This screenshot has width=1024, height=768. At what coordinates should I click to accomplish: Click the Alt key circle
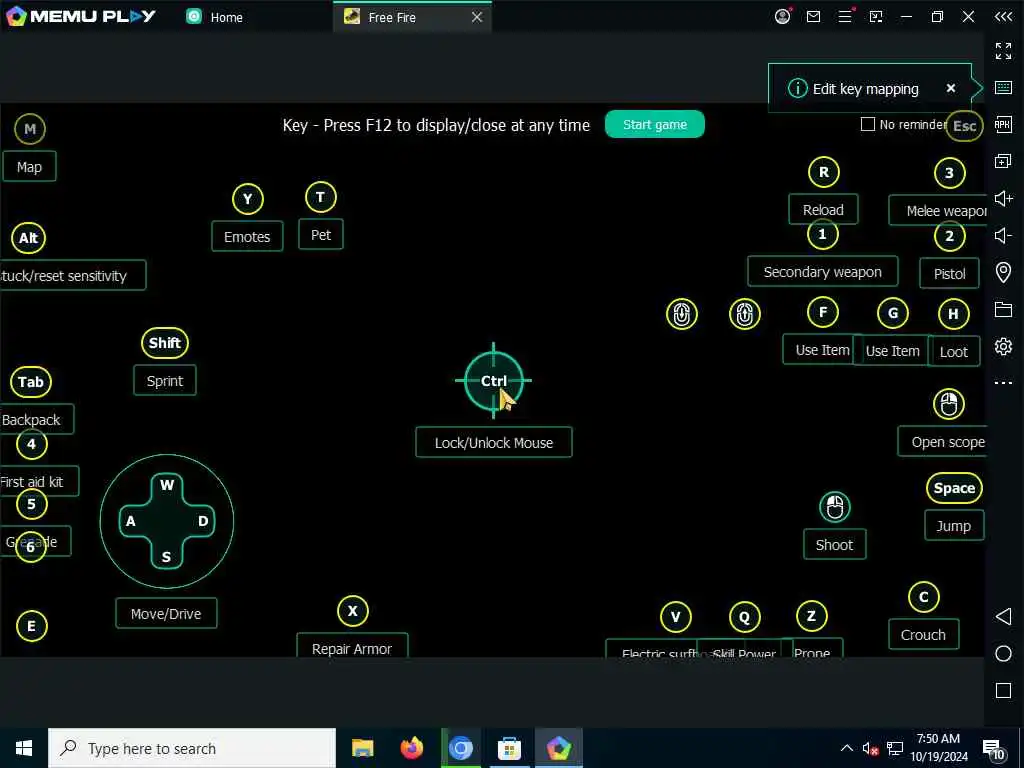tap(29, 238)
